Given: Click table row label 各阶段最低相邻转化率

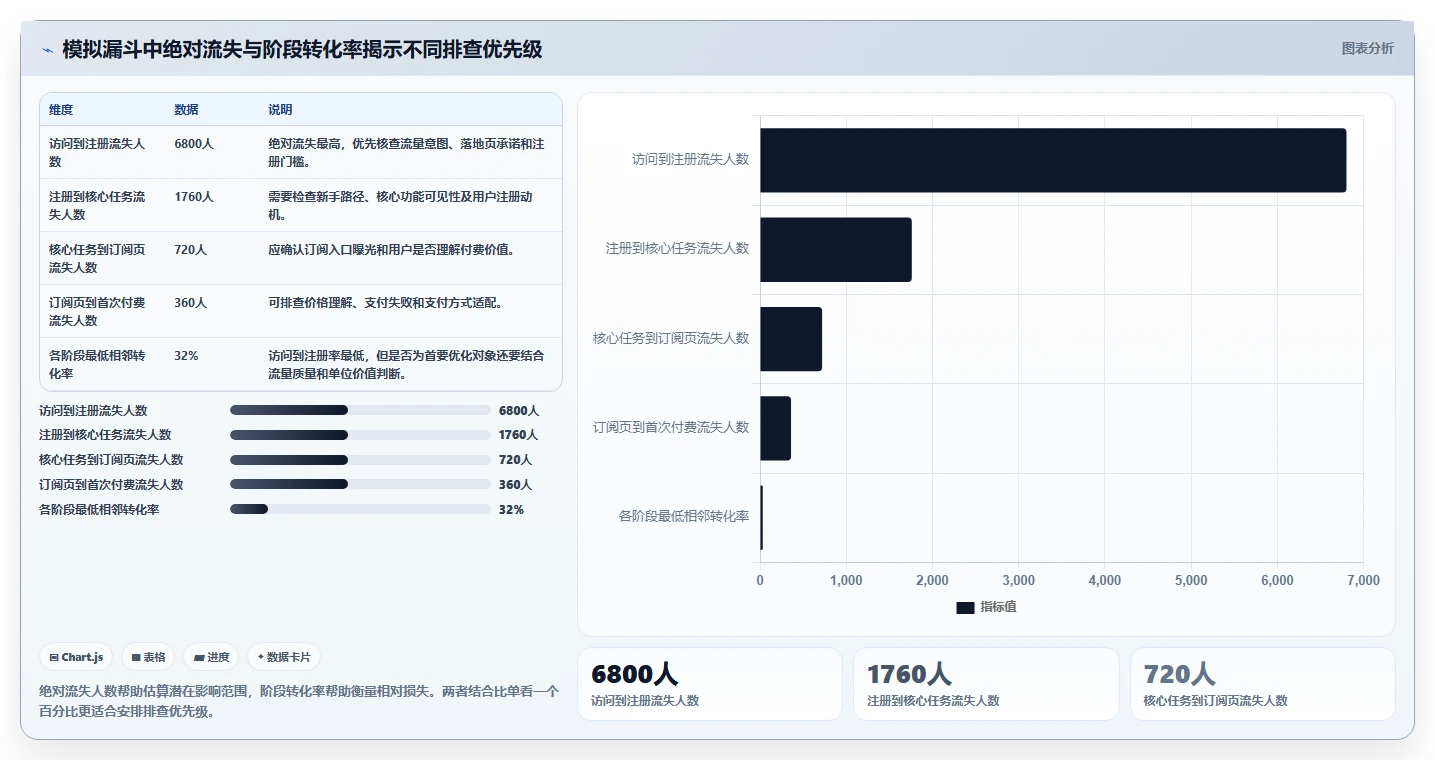Looking at the screenshot, I should pyautogui.click(x=98, y=365).
